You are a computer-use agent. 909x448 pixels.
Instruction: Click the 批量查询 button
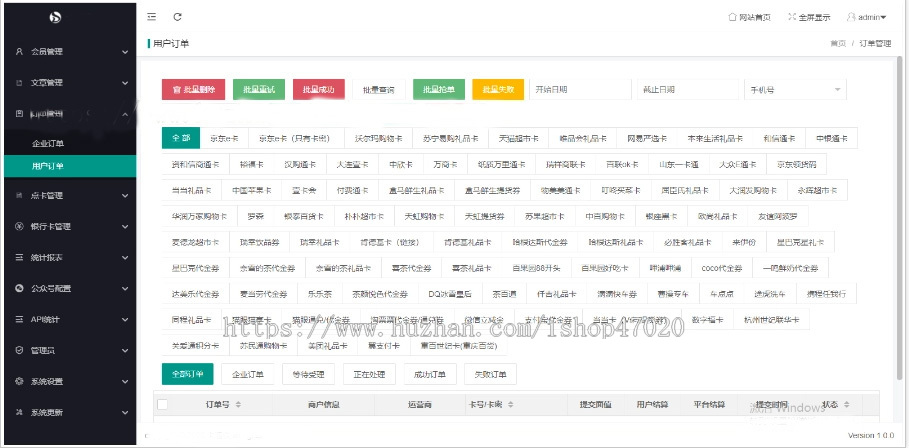tap(379, 90)
